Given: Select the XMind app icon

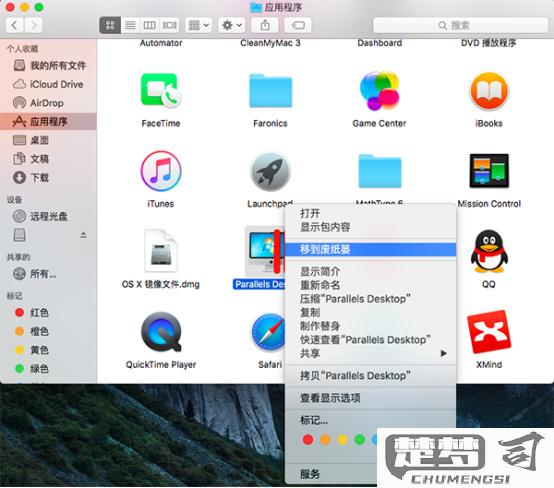Looking at the screenshot, I should [489, 331].
